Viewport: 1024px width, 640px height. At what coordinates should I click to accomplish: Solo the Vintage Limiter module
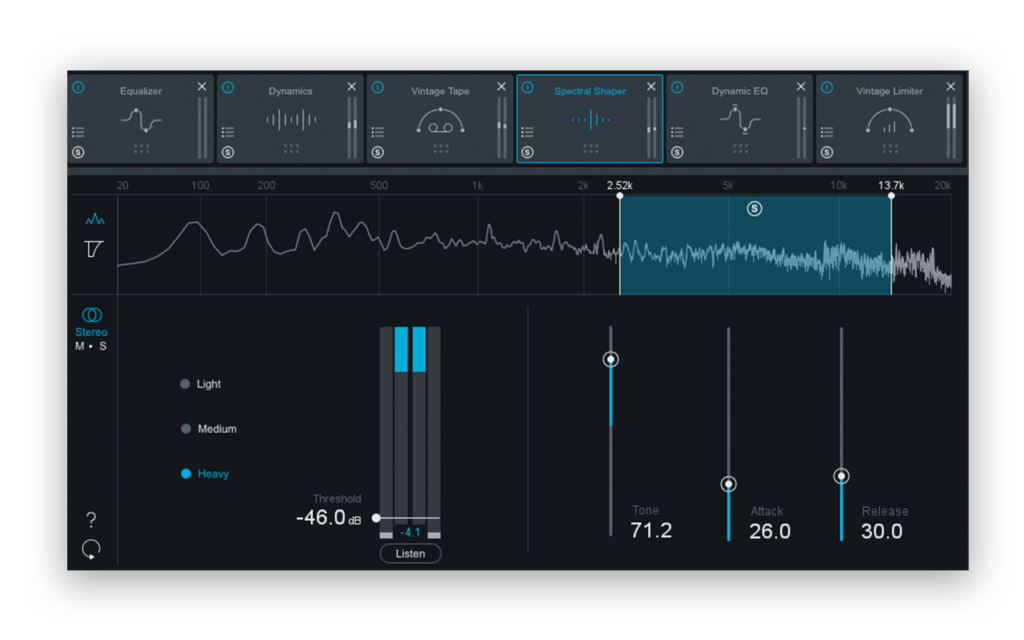pyautogui.click(x=827, y=152)
